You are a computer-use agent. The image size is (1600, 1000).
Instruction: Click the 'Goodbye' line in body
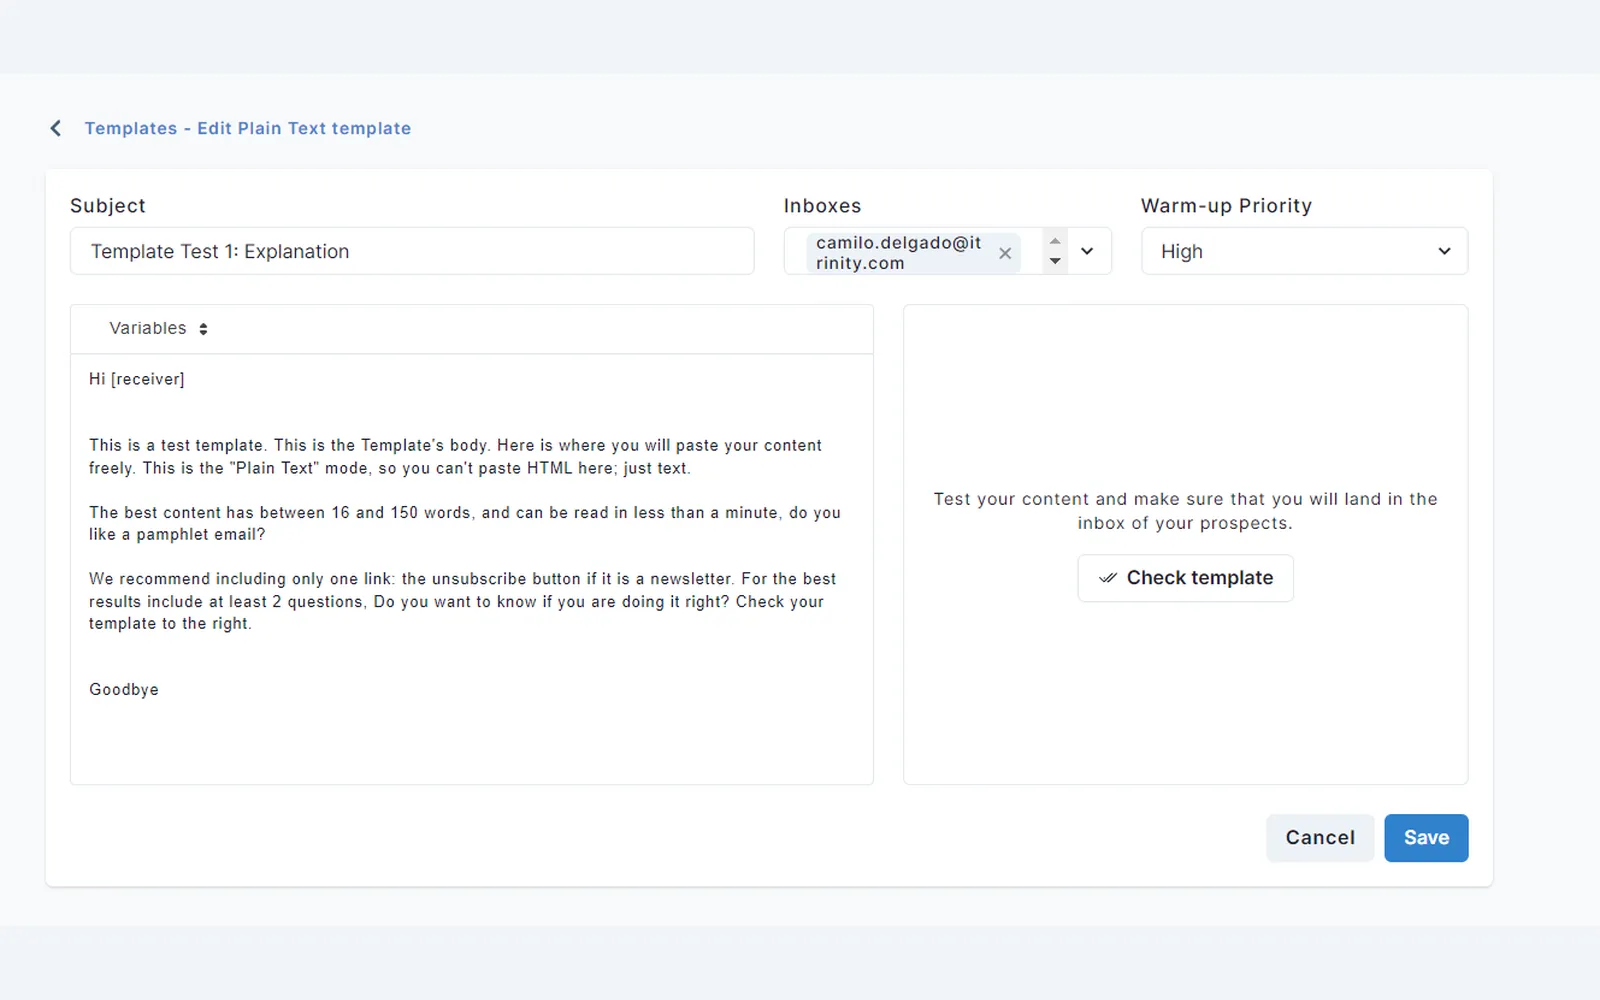coord(124,689)
